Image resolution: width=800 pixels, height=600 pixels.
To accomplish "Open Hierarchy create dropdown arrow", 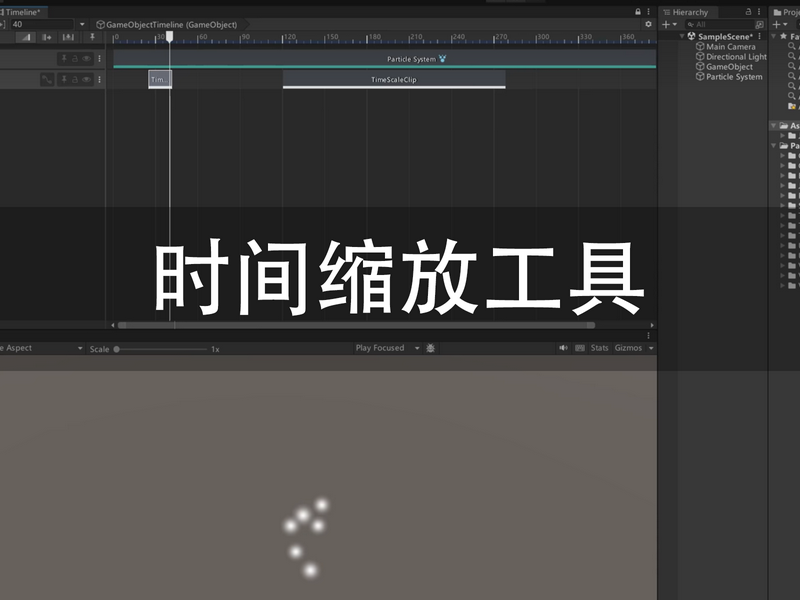I will [674, 24].
